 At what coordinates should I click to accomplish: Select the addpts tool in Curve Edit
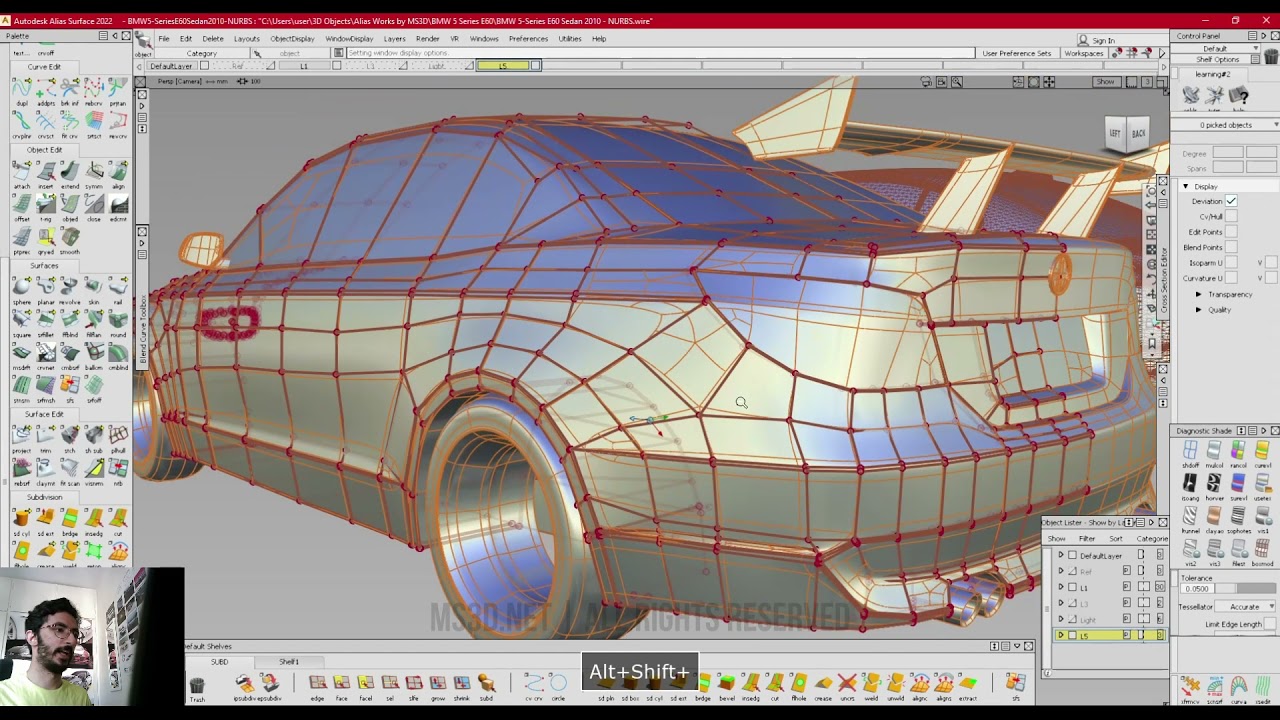pos(45,91)
